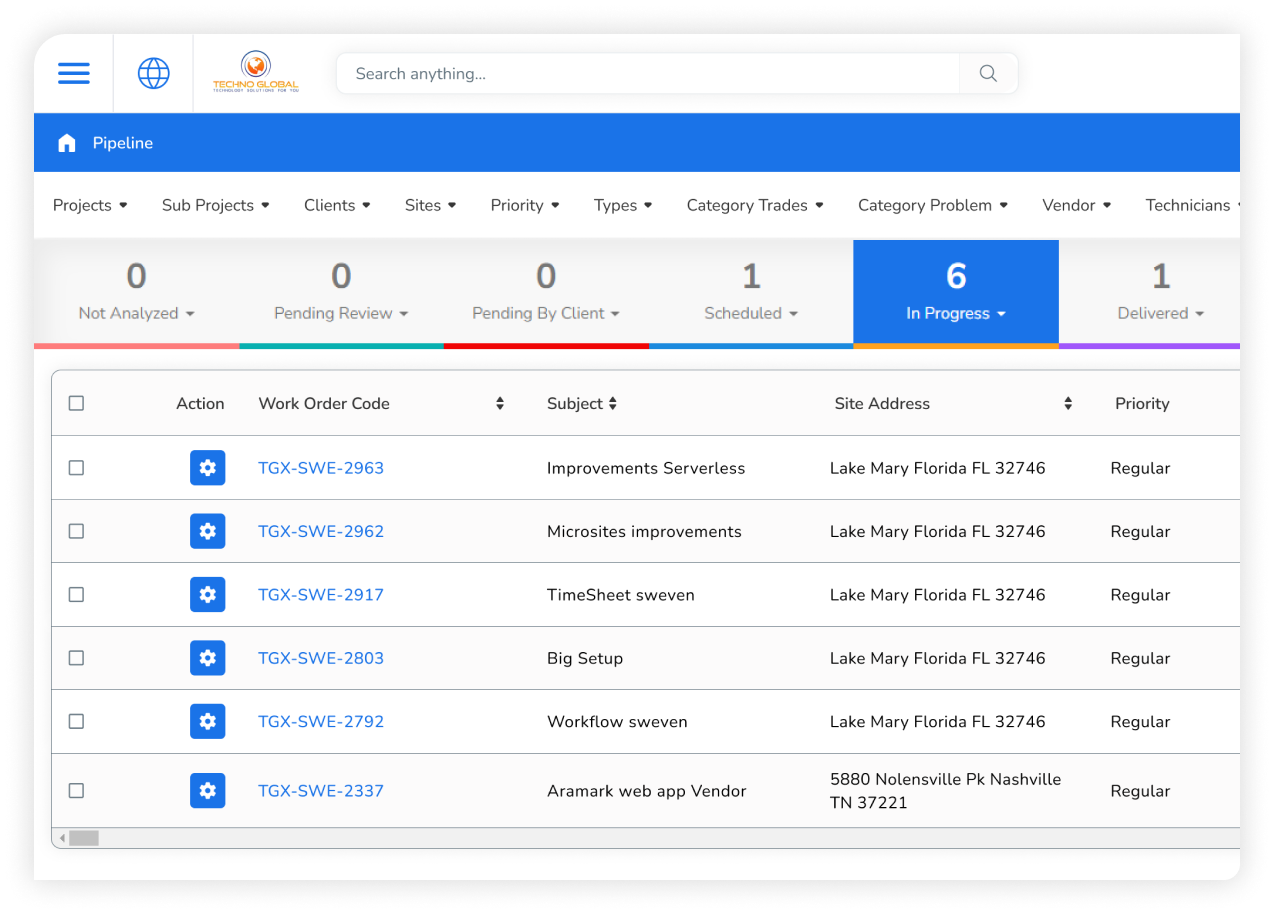The image size is (1274, 914).
Task: Click the home icon beside Pipeline
Action: pos(67,143)
